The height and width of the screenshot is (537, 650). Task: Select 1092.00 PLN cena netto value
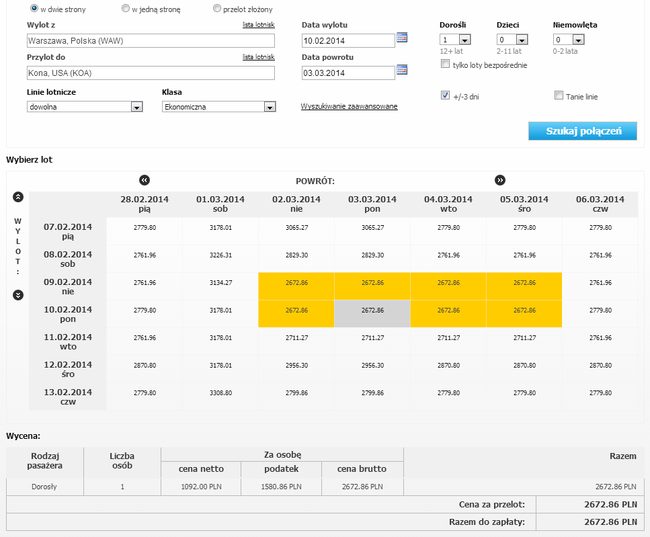point(201,487)
